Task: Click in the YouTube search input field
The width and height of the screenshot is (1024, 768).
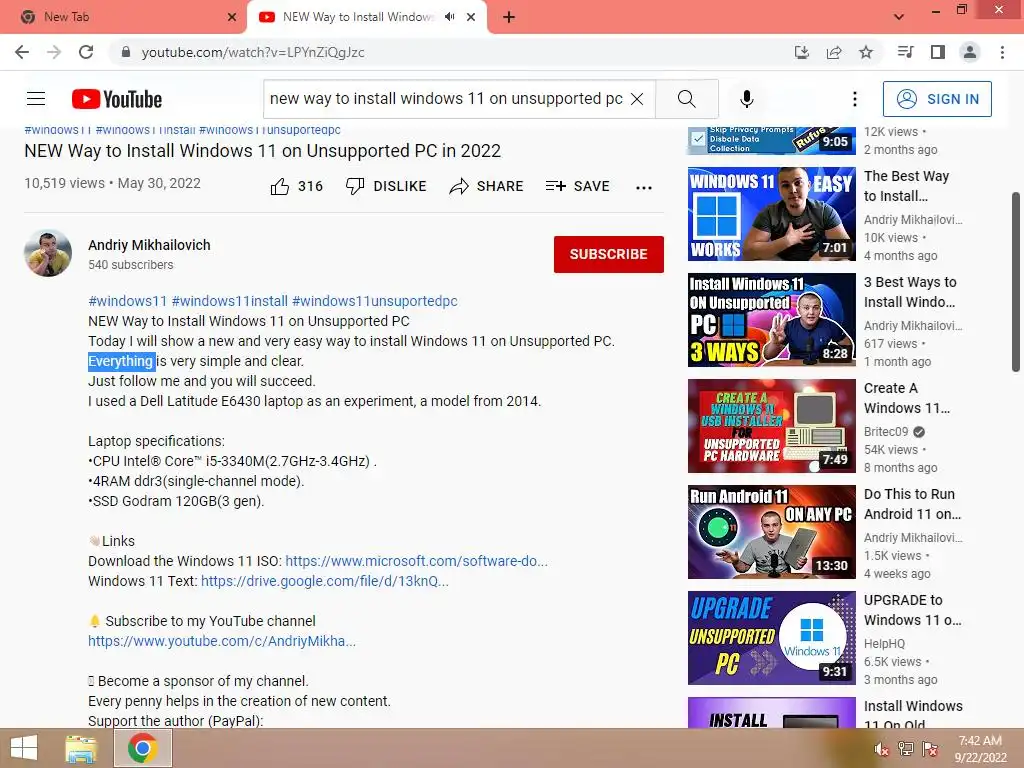Action: coord(445,99)
